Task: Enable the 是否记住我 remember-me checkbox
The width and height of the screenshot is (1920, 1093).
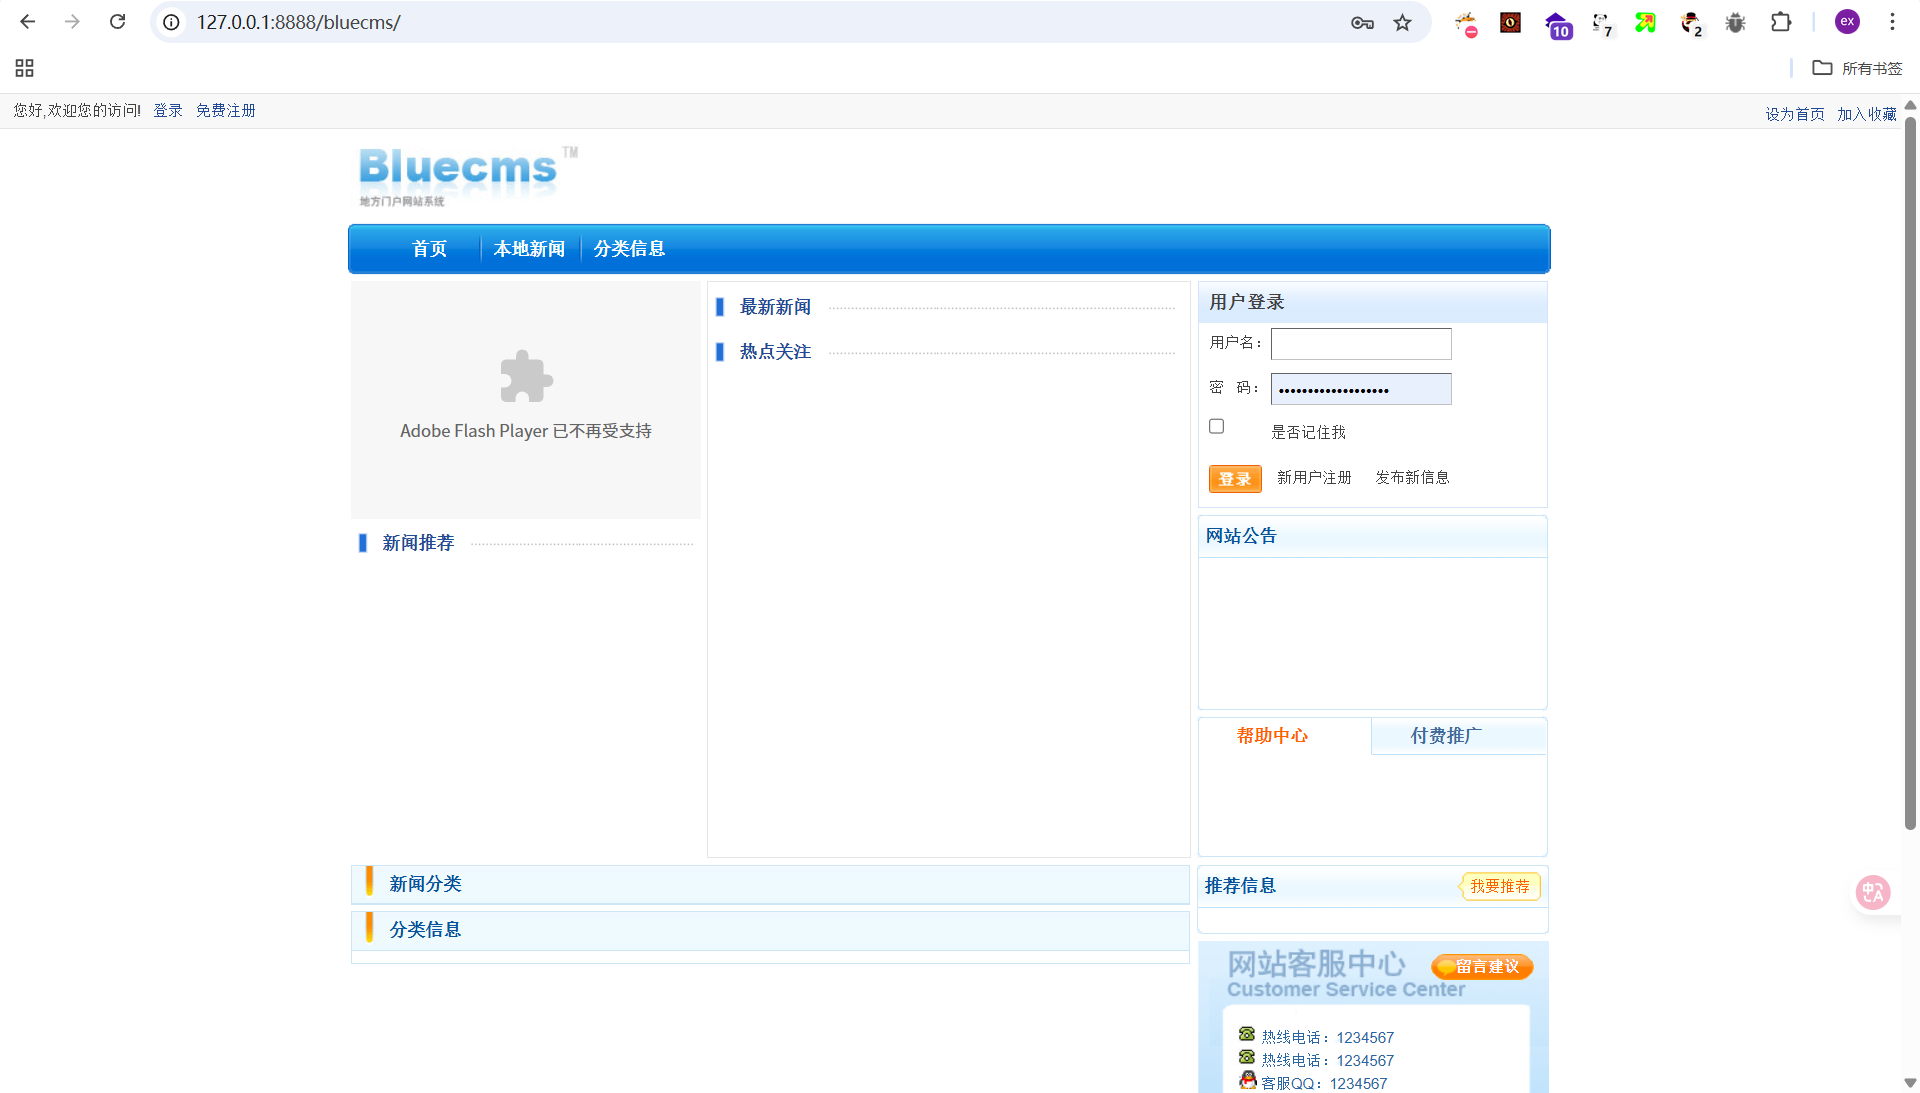Action: pos(1216,426)
